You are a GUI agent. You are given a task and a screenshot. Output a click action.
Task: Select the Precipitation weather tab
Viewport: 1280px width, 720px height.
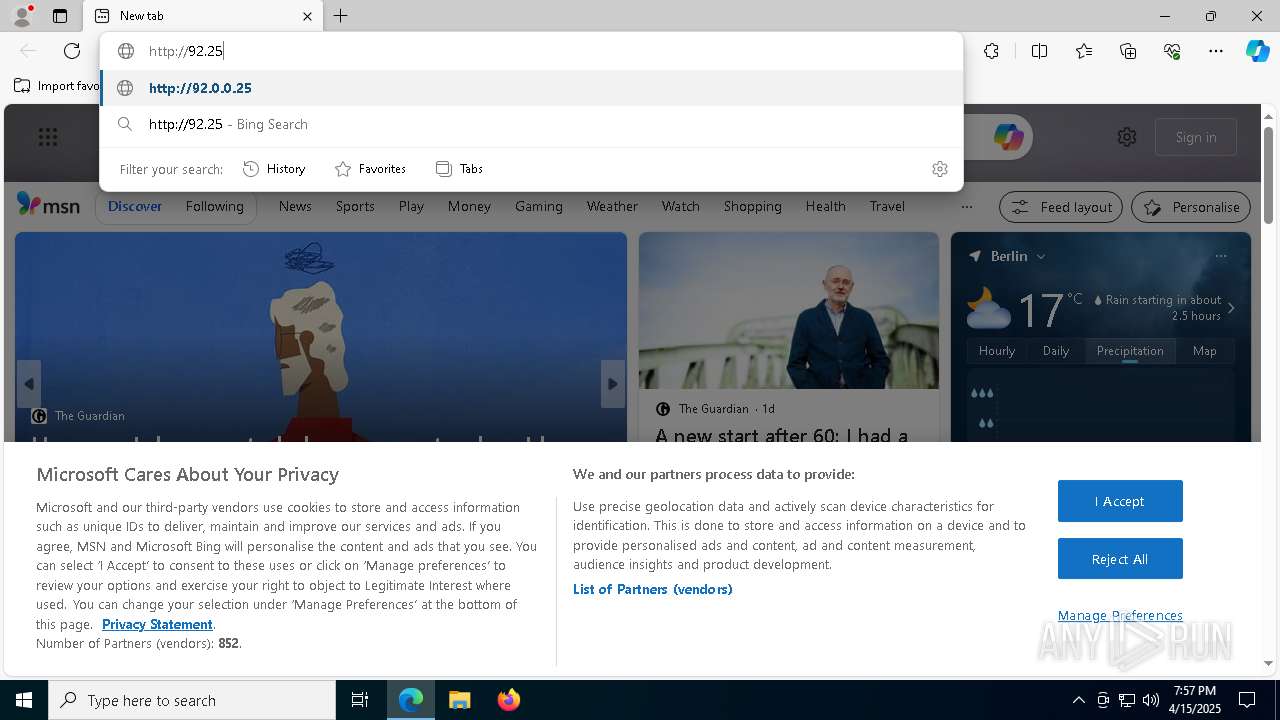tap(1130, 351)
